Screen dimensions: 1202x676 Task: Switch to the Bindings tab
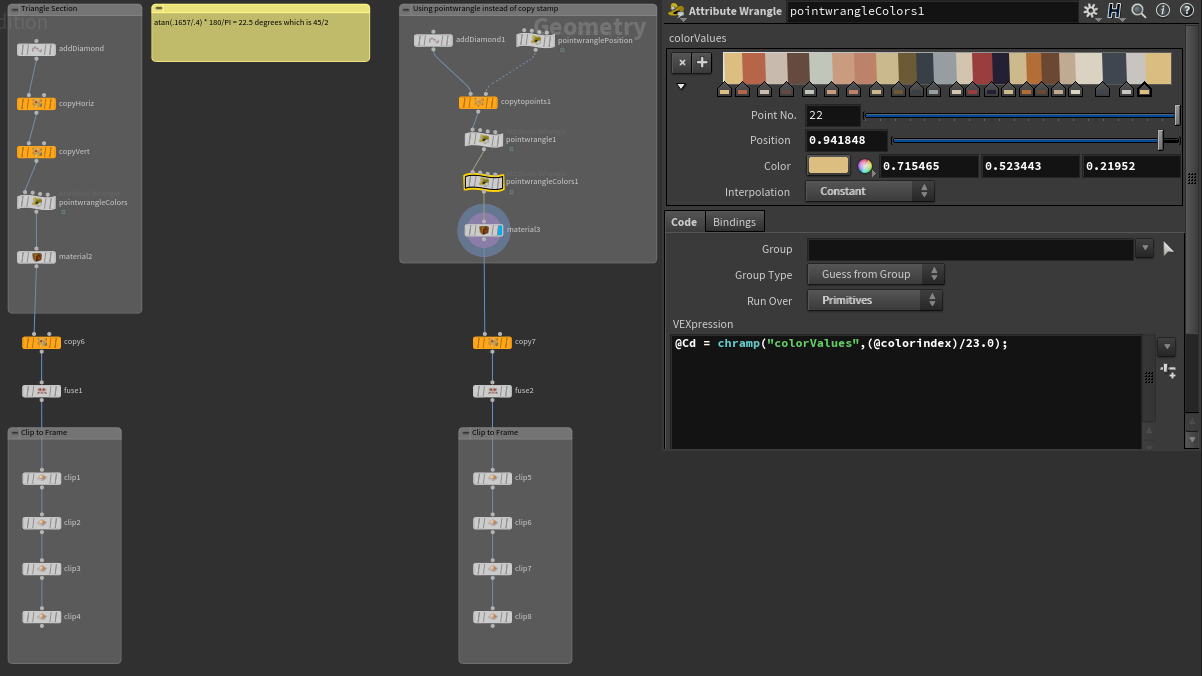(734, 222)
